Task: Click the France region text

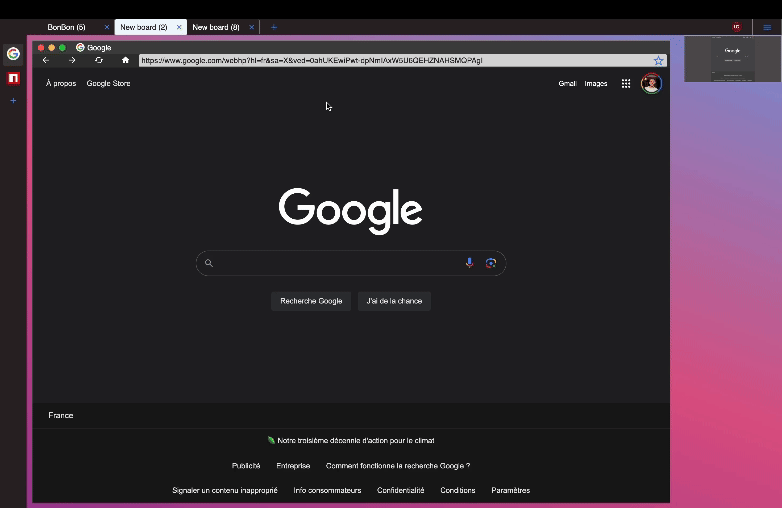Action: click(x=61, y=415)
